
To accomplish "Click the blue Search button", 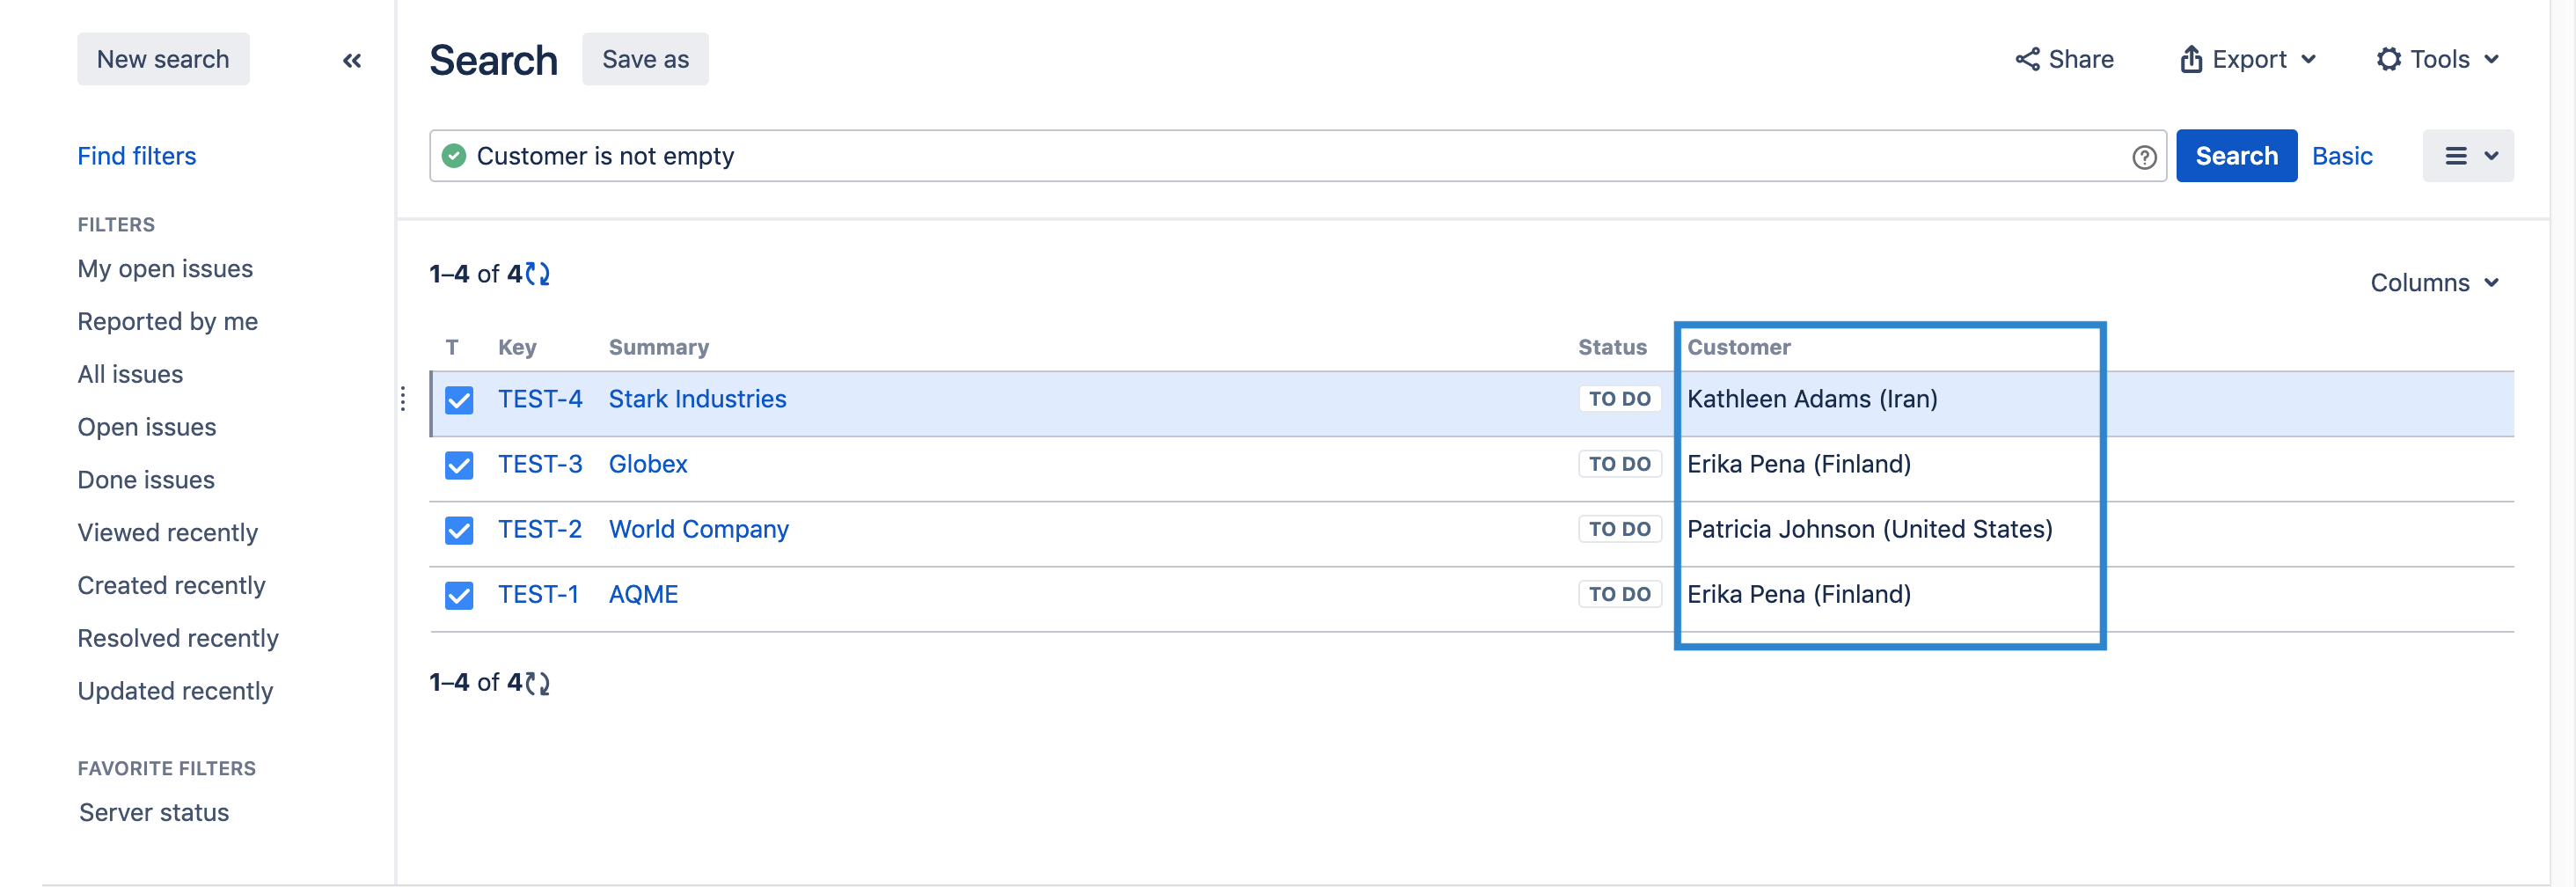I will (2235, 156).
